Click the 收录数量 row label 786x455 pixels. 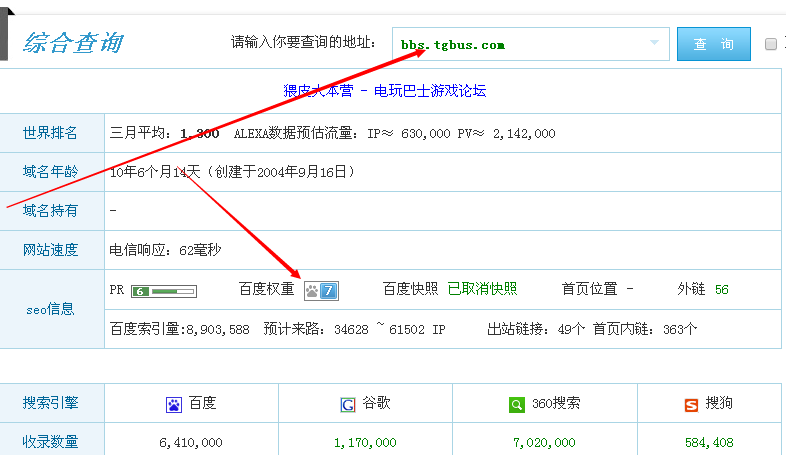point(50,441)
